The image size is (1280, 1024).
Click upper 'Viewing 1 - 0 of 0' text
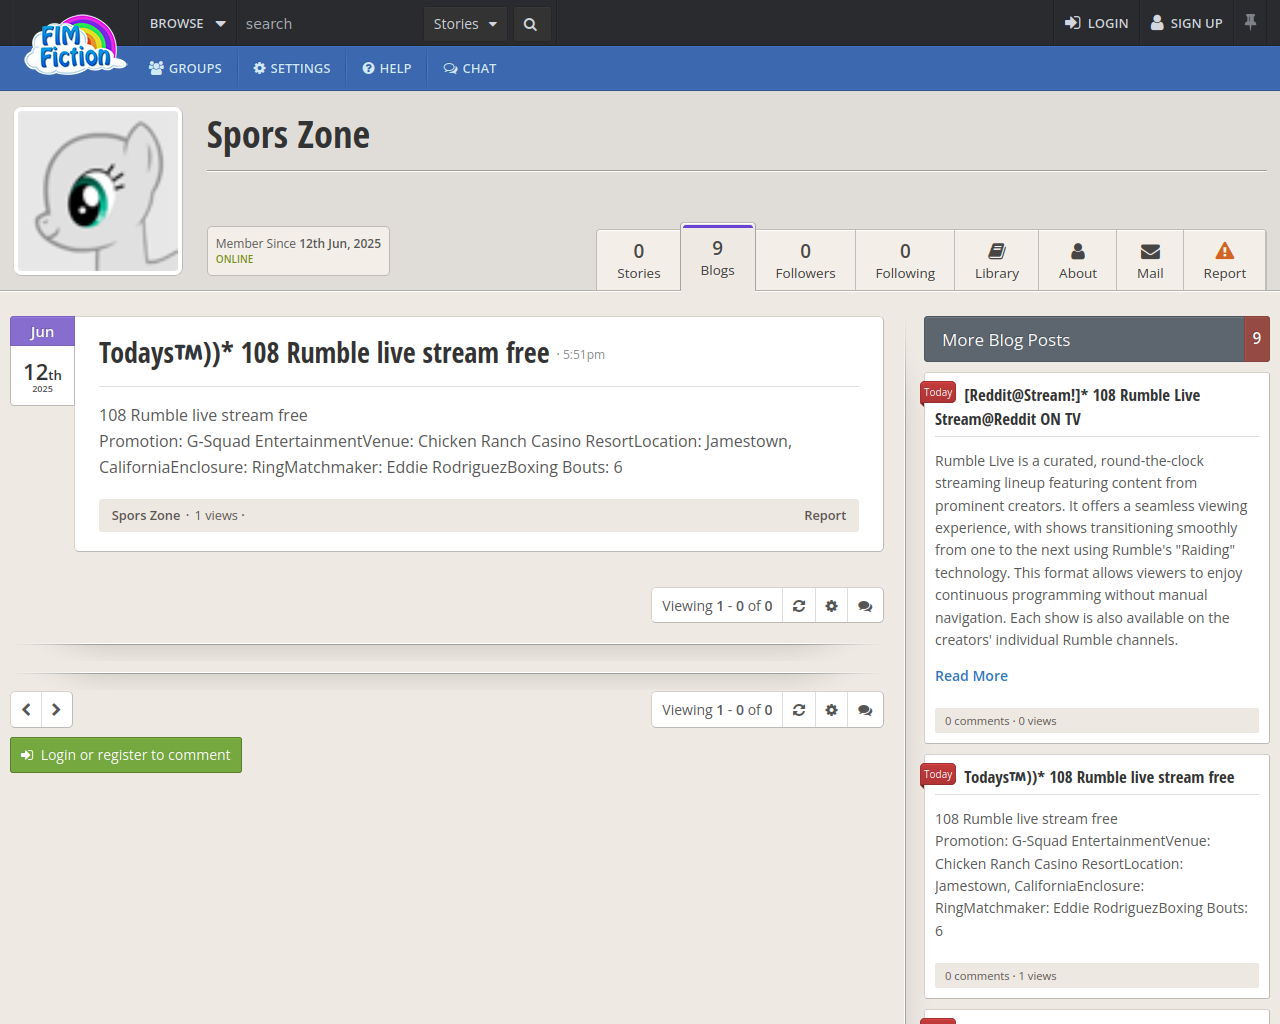(717, 606)
